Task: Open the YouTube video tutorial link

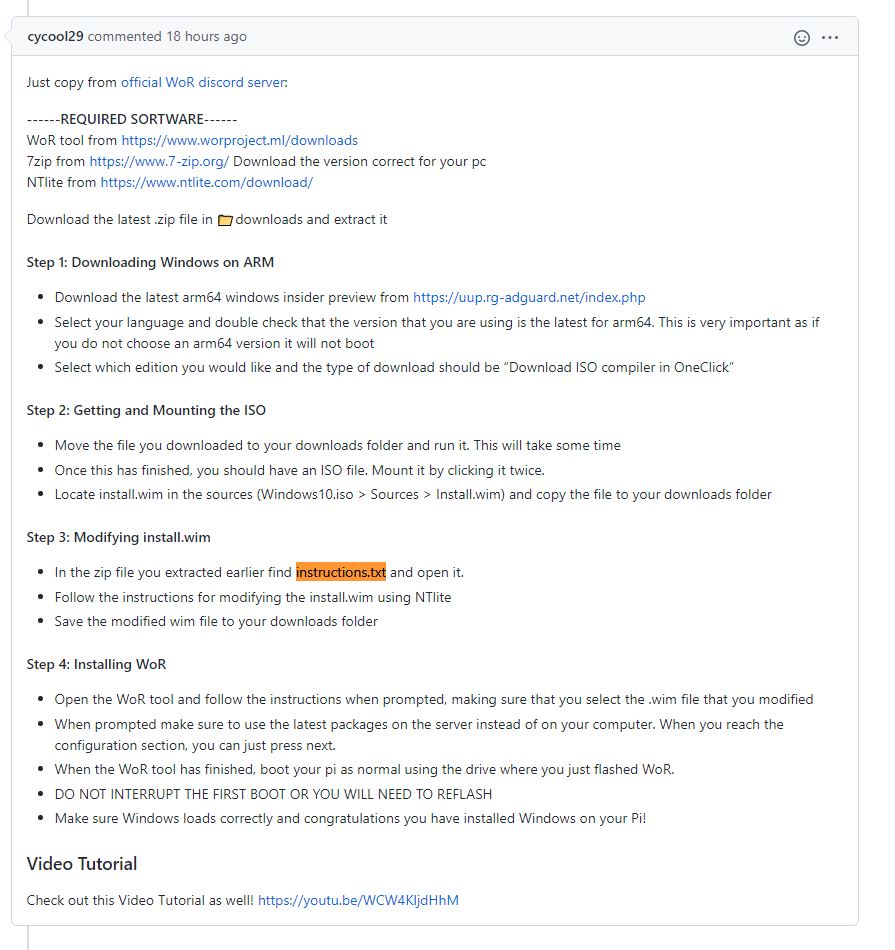Action: click(358, 900)
